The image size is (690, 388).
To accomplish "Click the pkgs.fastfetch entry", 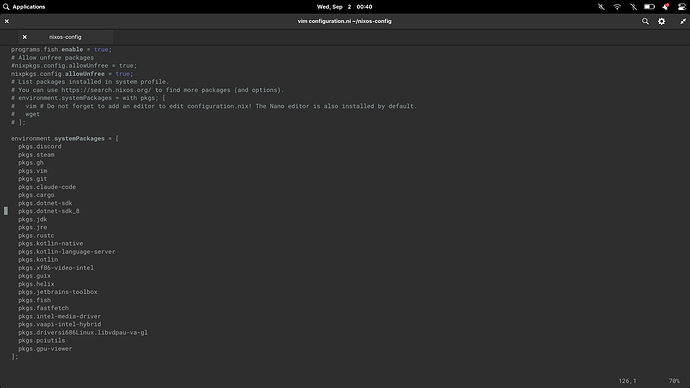I will (x=43, y=308).
